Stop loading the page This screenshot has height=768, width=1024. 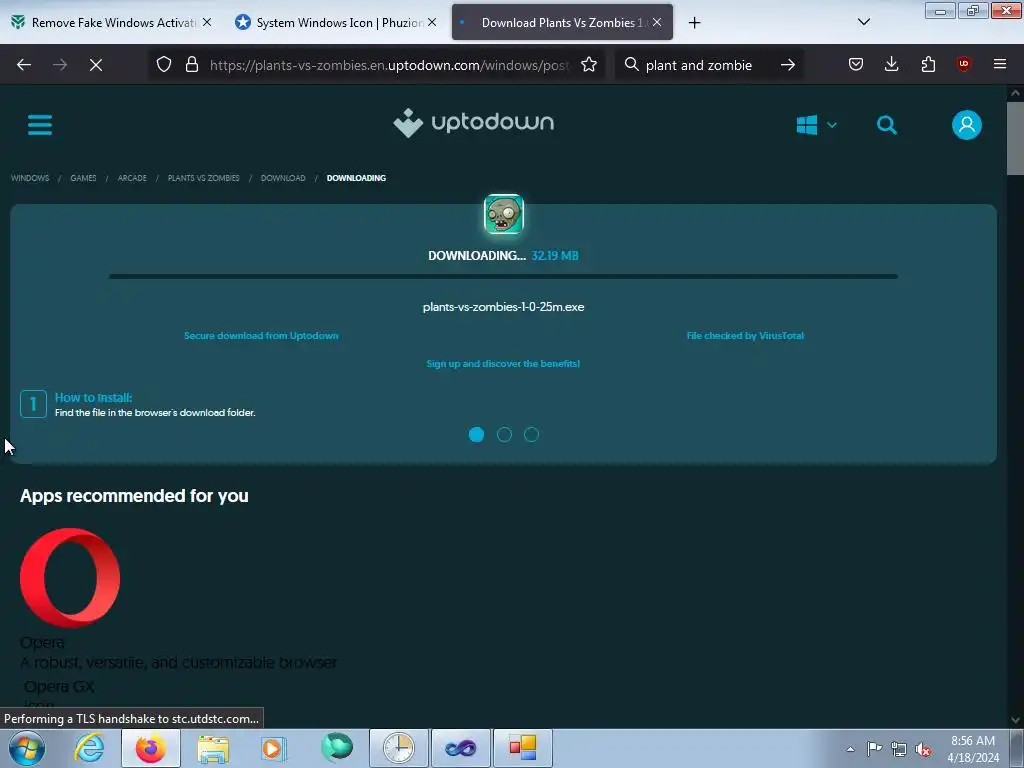pyautogui.click(x=96, y=65)
